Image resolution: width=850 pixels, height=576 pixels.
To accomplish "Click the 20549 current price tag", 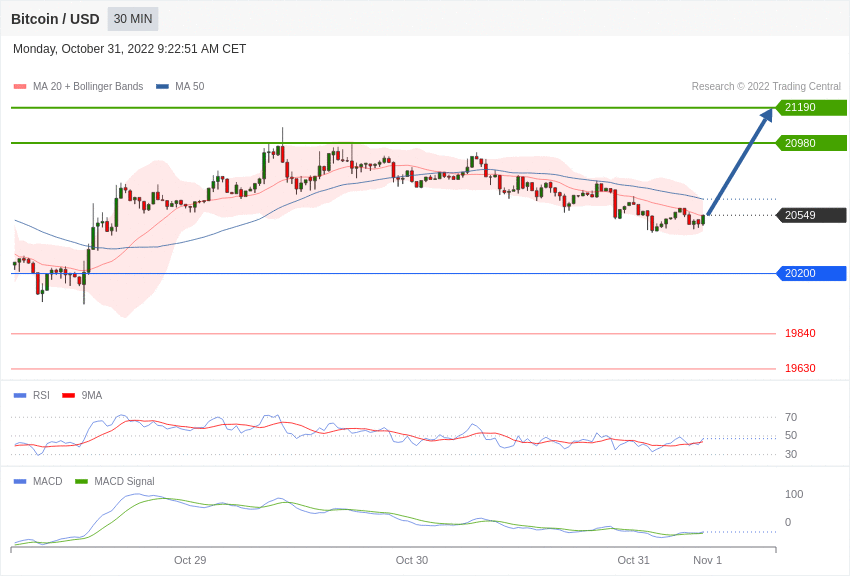I will pyautogui.click(x=810, y=215).
